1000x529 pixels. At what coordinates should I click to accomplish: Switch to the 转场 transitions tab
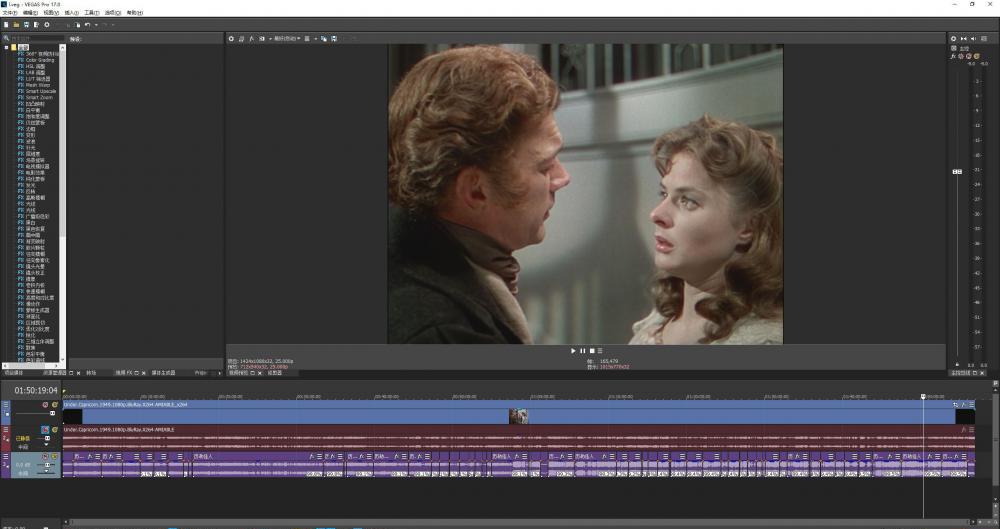point(91,373)
